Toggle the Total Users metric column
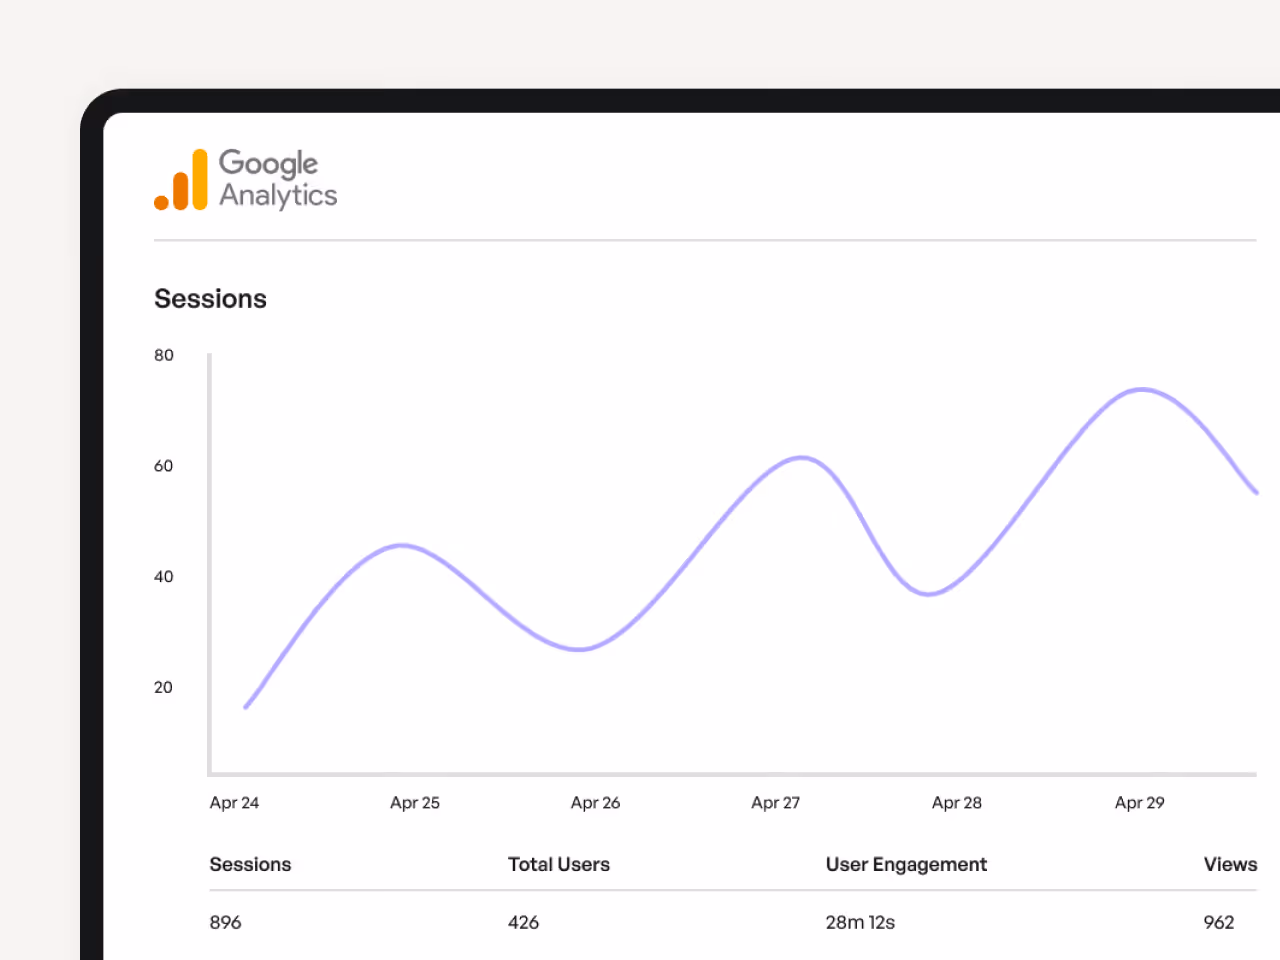Image resolution: width=1280 pixels, height=960 pixels. coord(559,864)
